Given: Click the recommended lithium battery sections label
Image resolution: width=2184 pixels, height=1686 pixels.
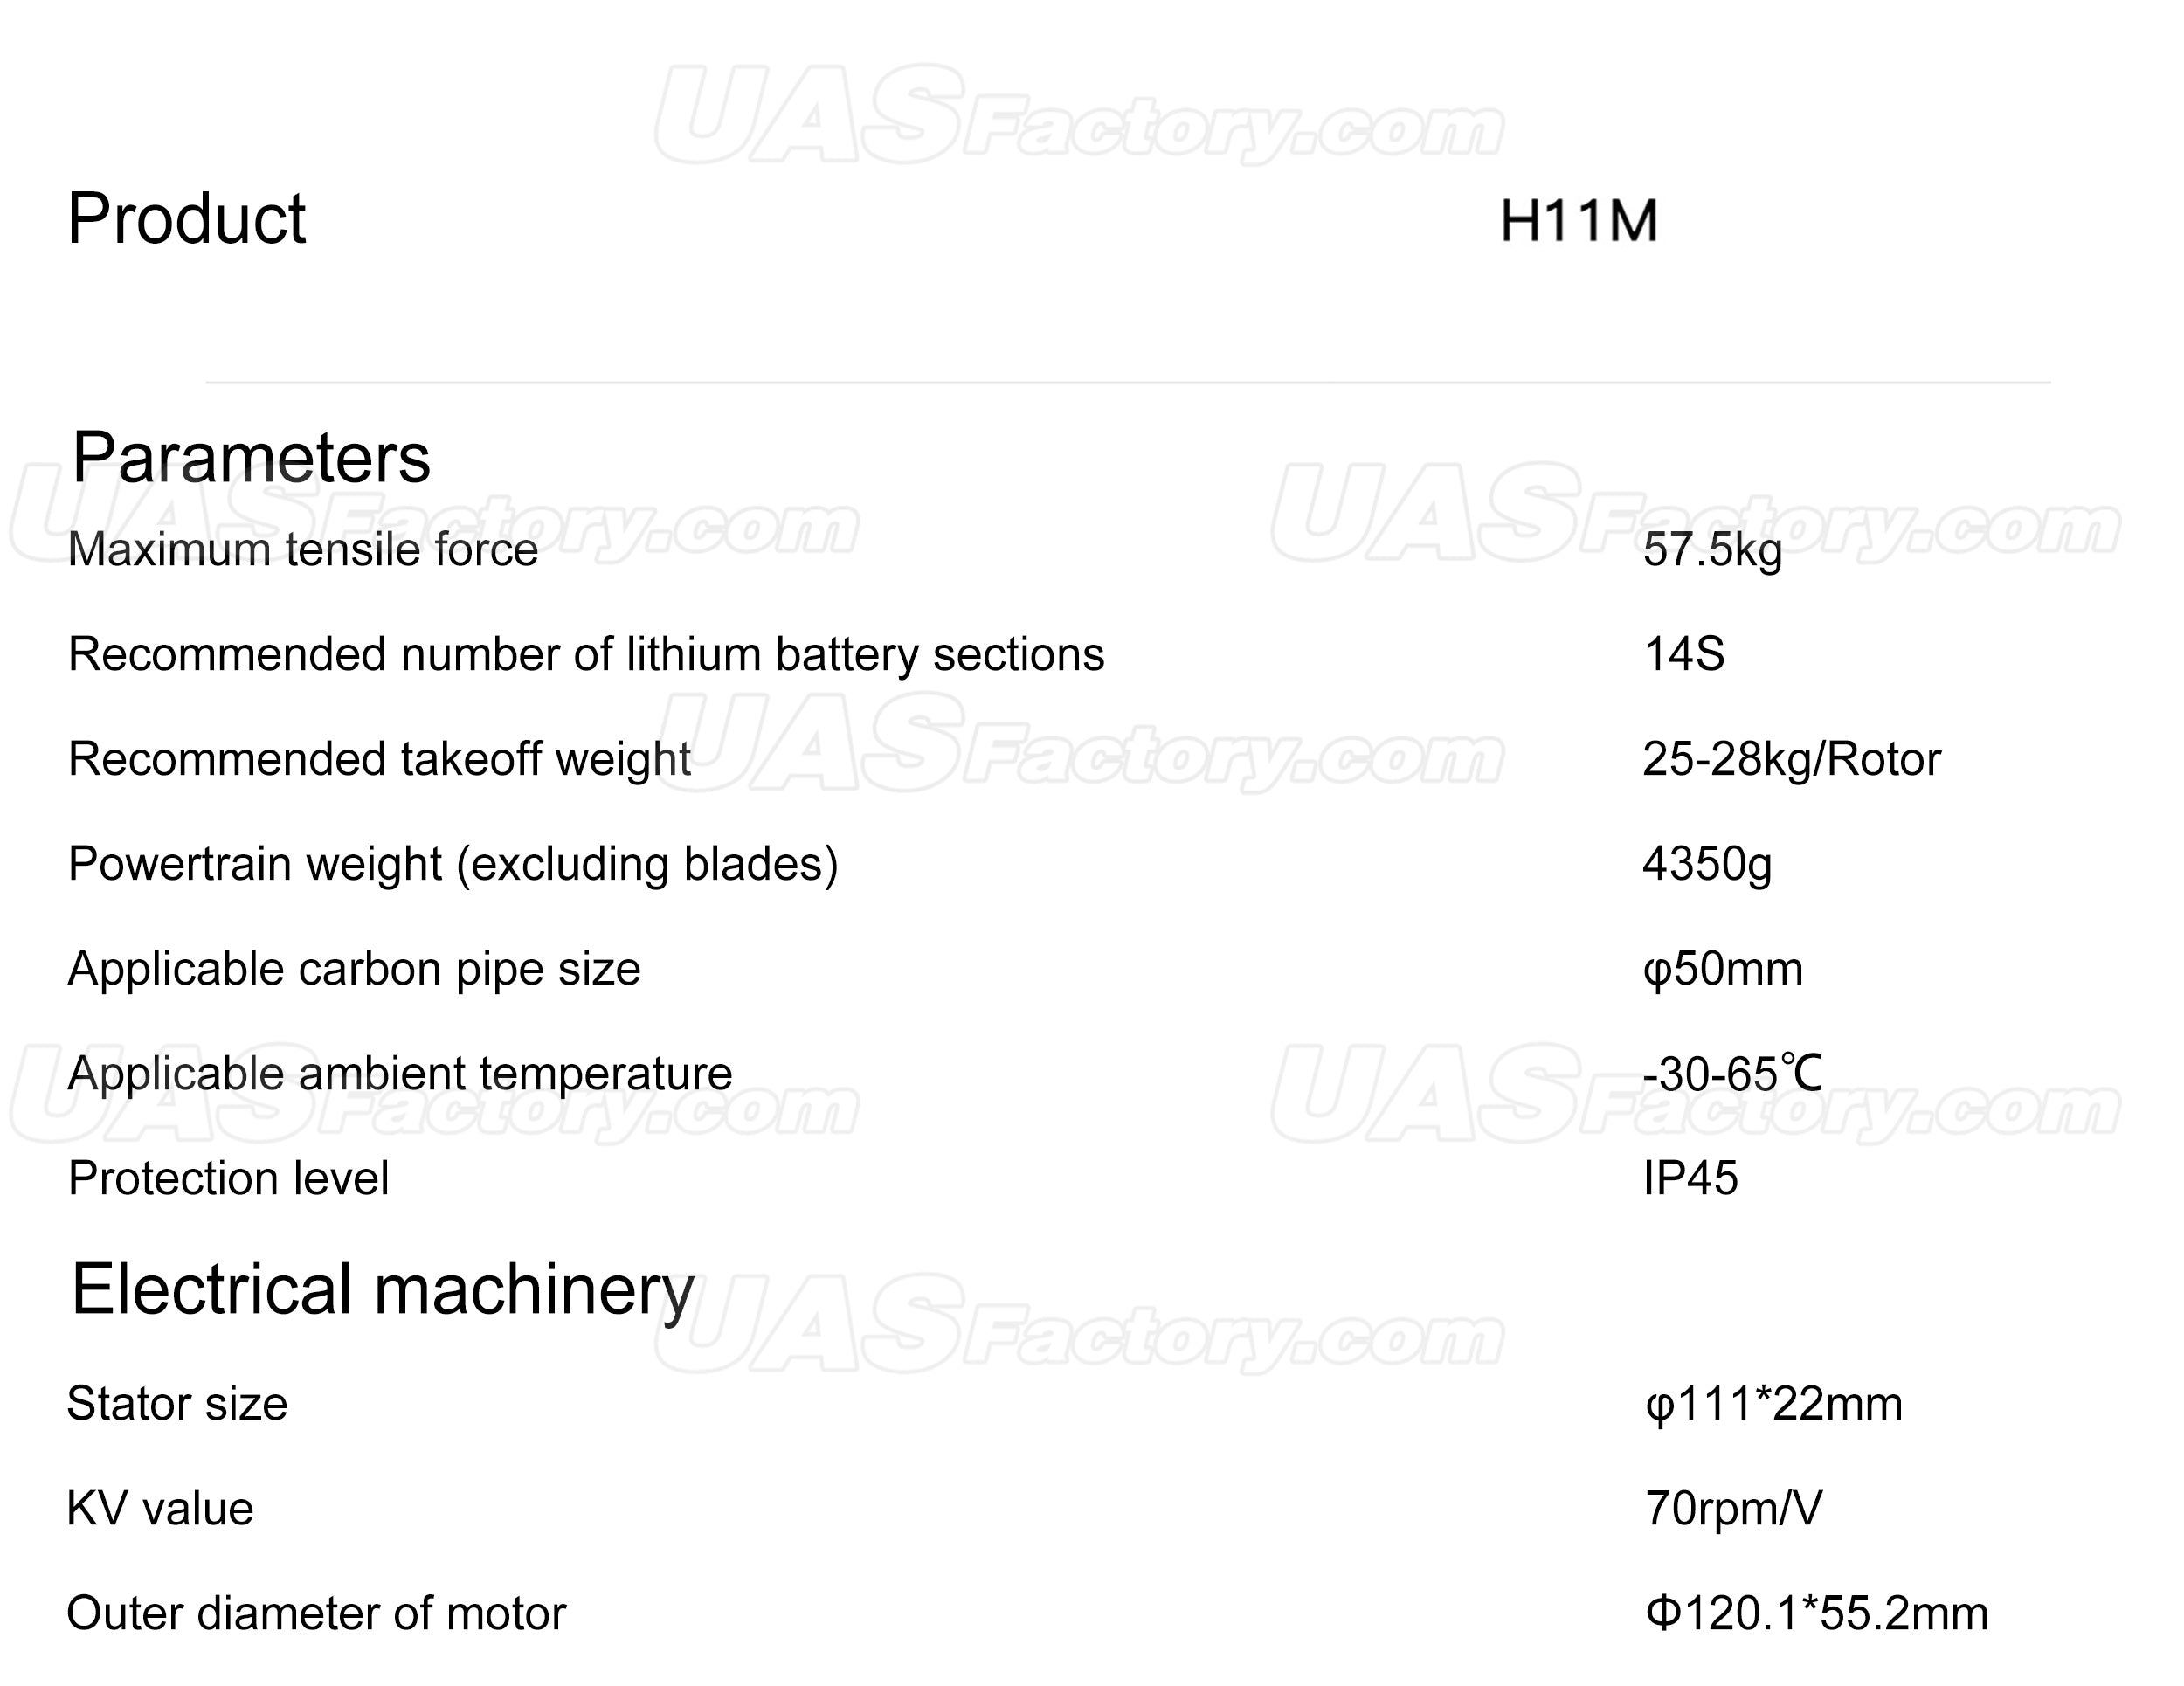Looking at the screenshot, I should 586,655.
